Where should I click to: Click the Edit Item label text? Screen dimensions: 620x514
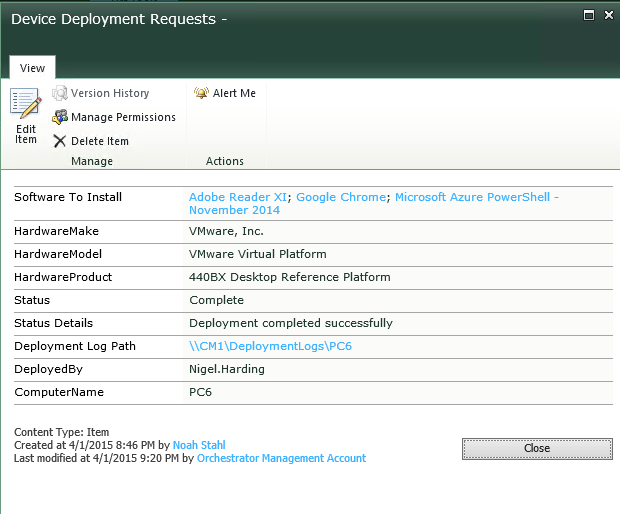click(26, 134)
